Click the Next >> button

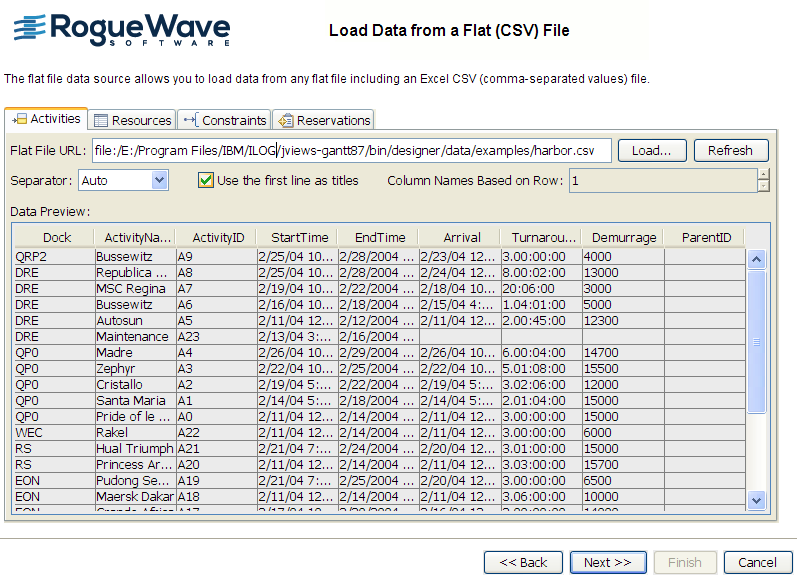[x=607, y=562]
